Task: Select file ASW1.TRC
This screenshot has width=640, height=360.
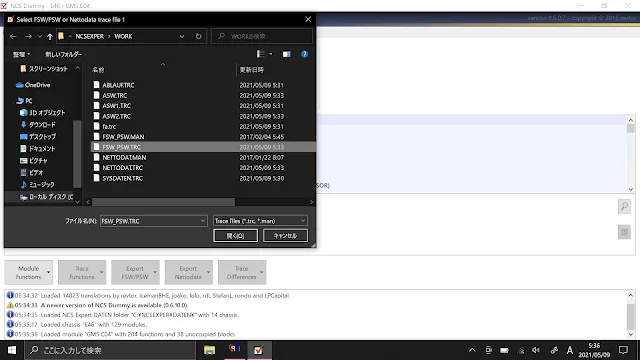Action: (x=117, y=105)
